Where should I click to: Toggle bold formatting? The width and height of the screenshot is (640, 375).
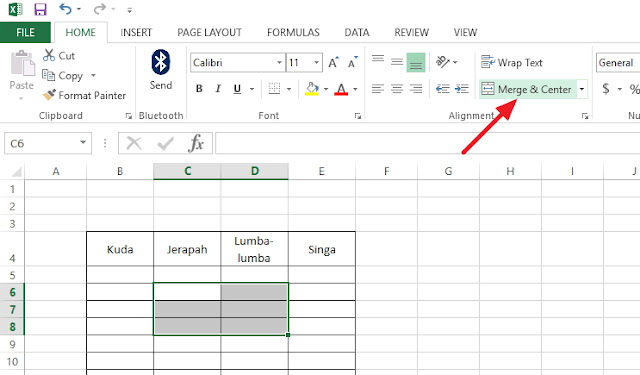coord(199,89)
